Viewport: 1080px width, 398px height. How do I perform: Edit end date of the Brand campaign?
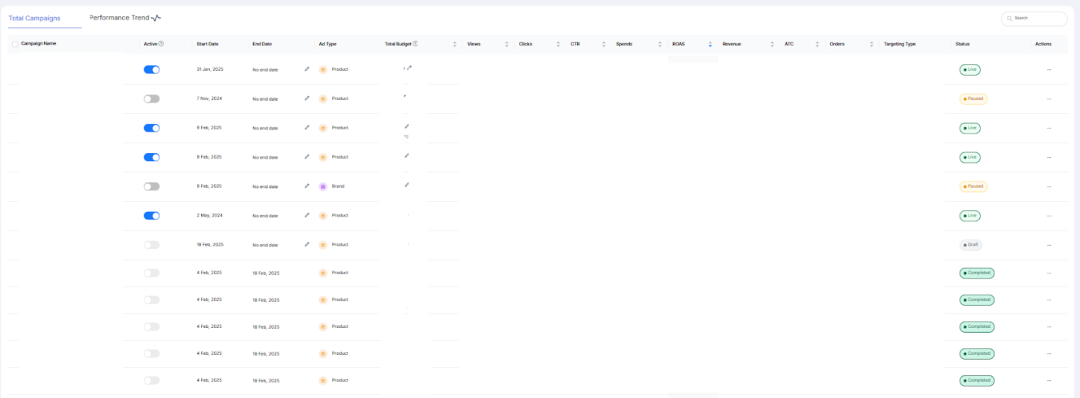307,186
